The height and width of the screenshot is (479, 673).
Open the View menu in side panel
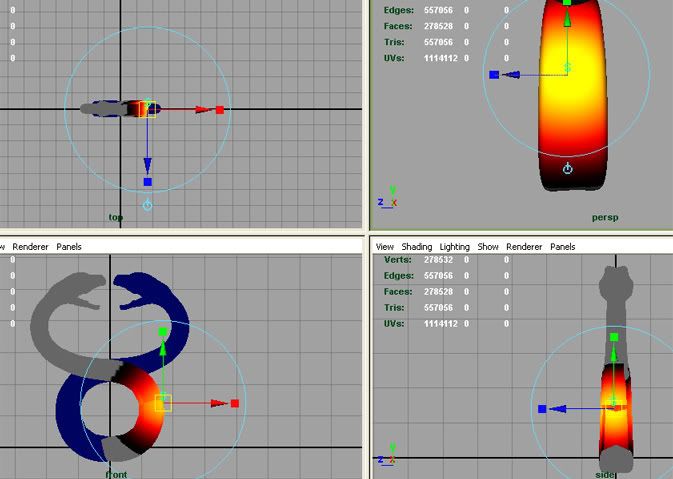click(385, 247)
